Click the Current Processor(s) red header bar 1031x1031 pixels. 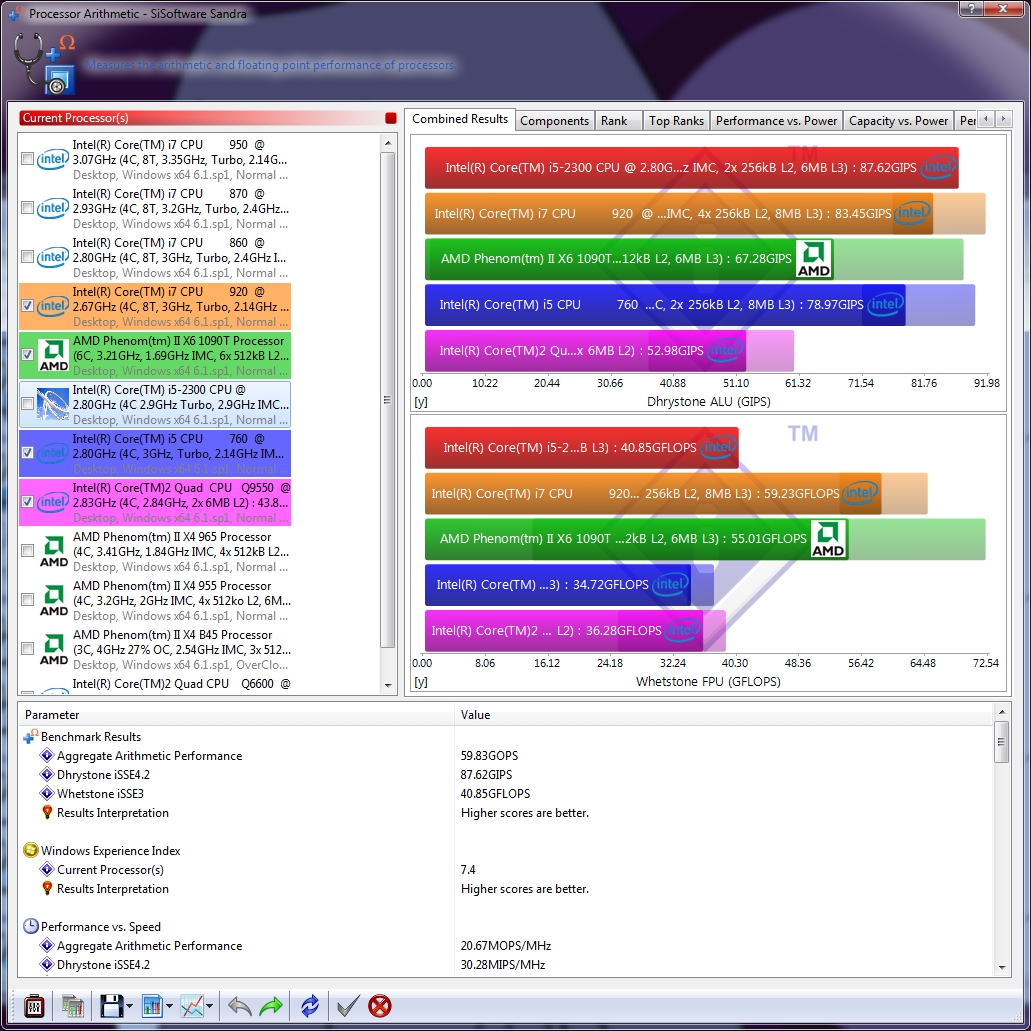coord(208,118)
